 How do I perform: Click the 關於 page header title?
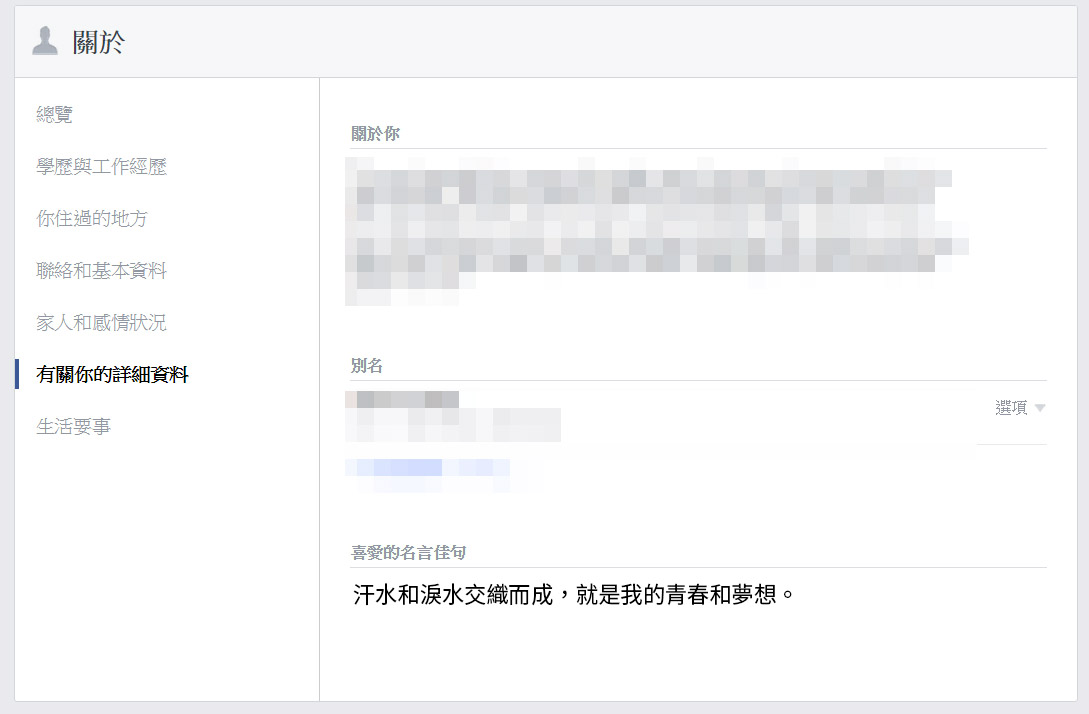click(98, 42)
